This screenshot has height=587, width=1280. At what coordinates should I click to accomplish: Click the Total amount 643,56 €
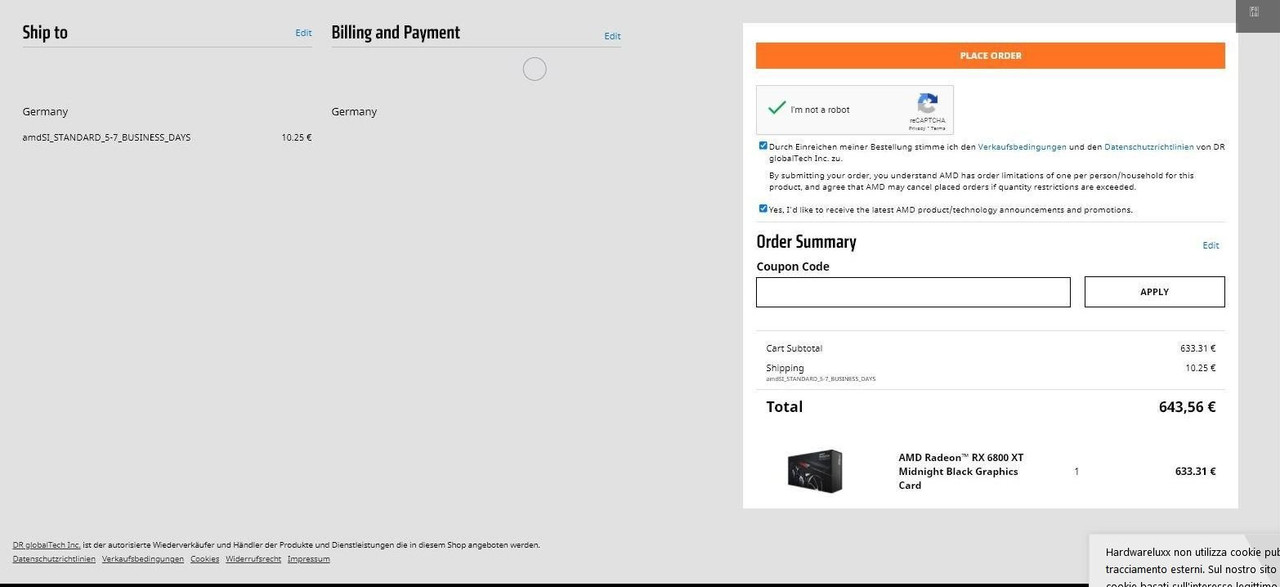[1187, 407]
